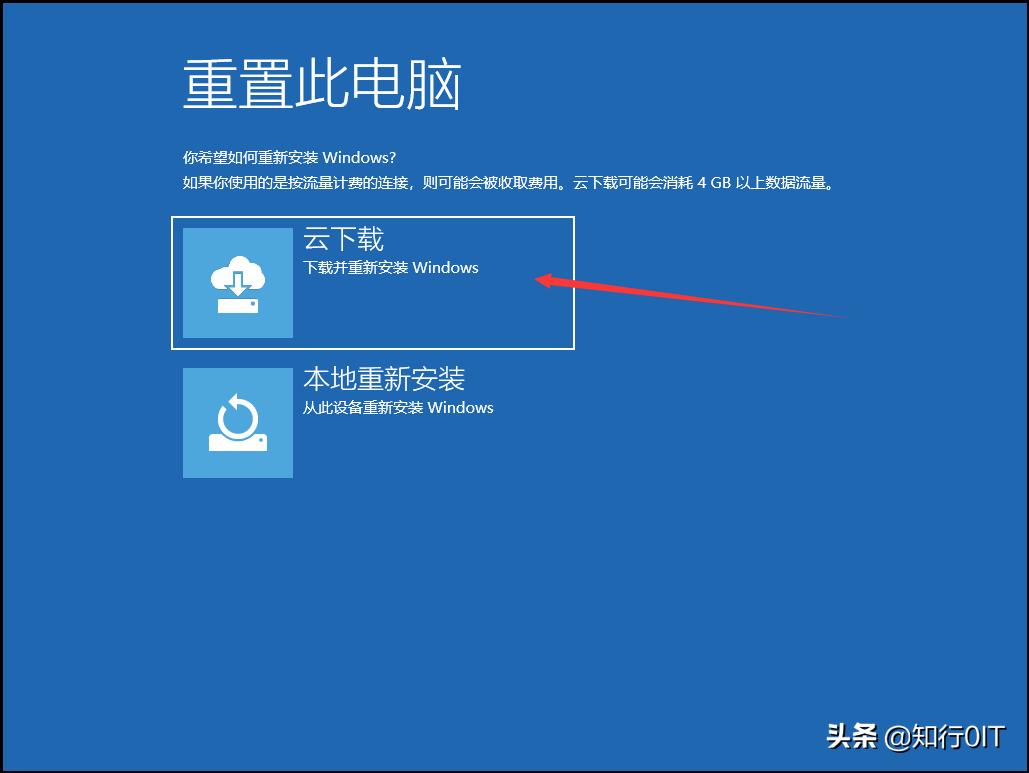Click the white cloud shape on the tile
Screen dimensions: 1029x773
230,272
